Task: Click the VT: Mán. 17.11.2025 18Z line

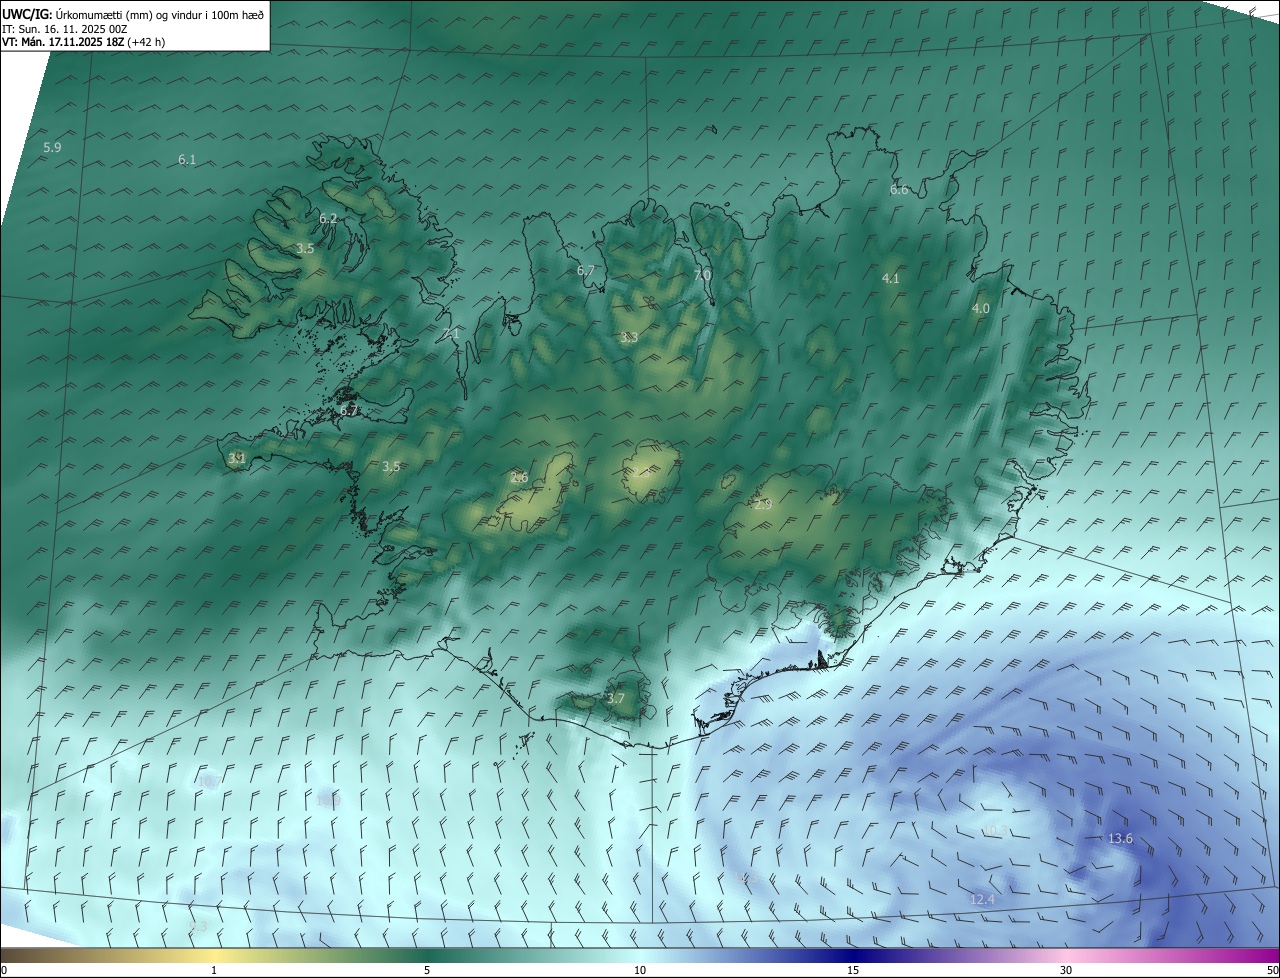Action: coord(86,42)
